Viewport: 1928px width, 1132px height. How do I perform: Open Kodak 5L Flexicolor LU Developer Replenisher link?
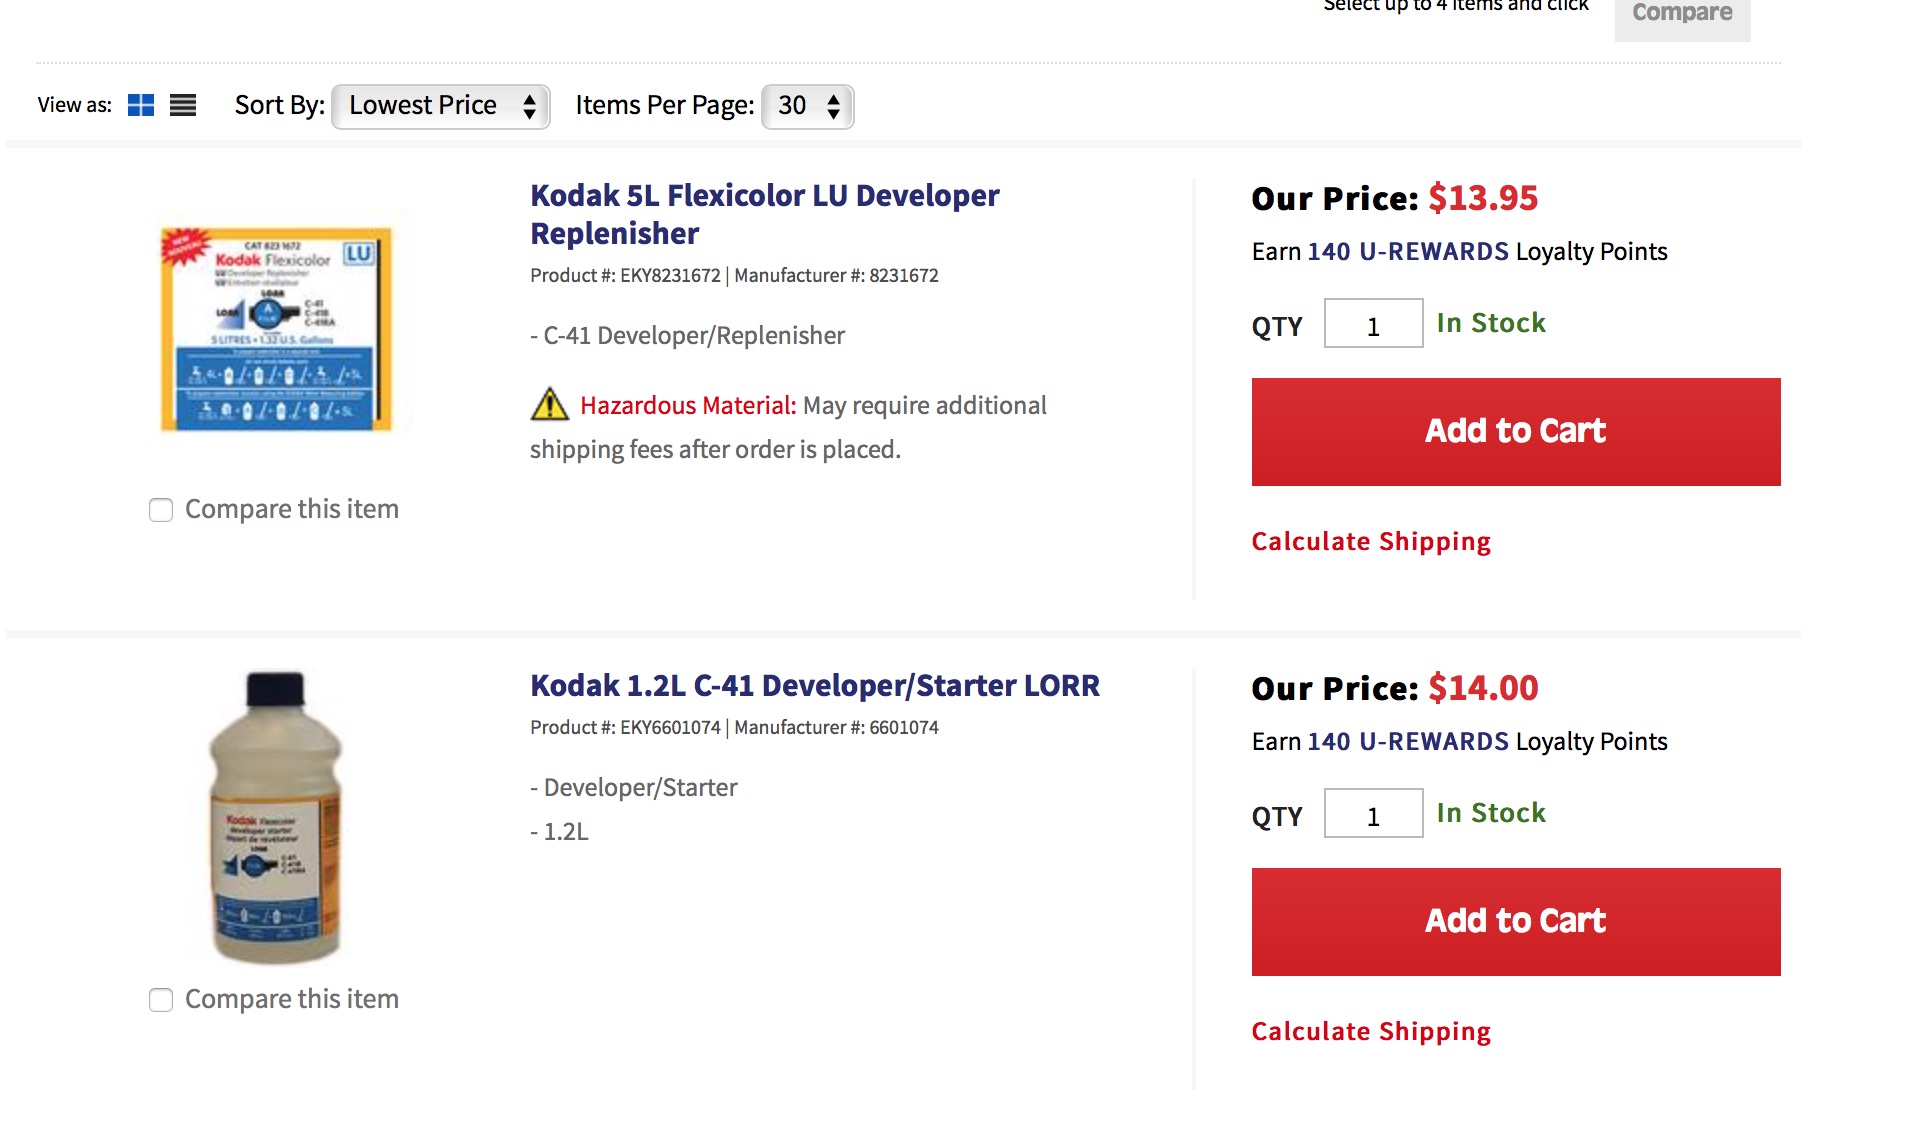764,214
